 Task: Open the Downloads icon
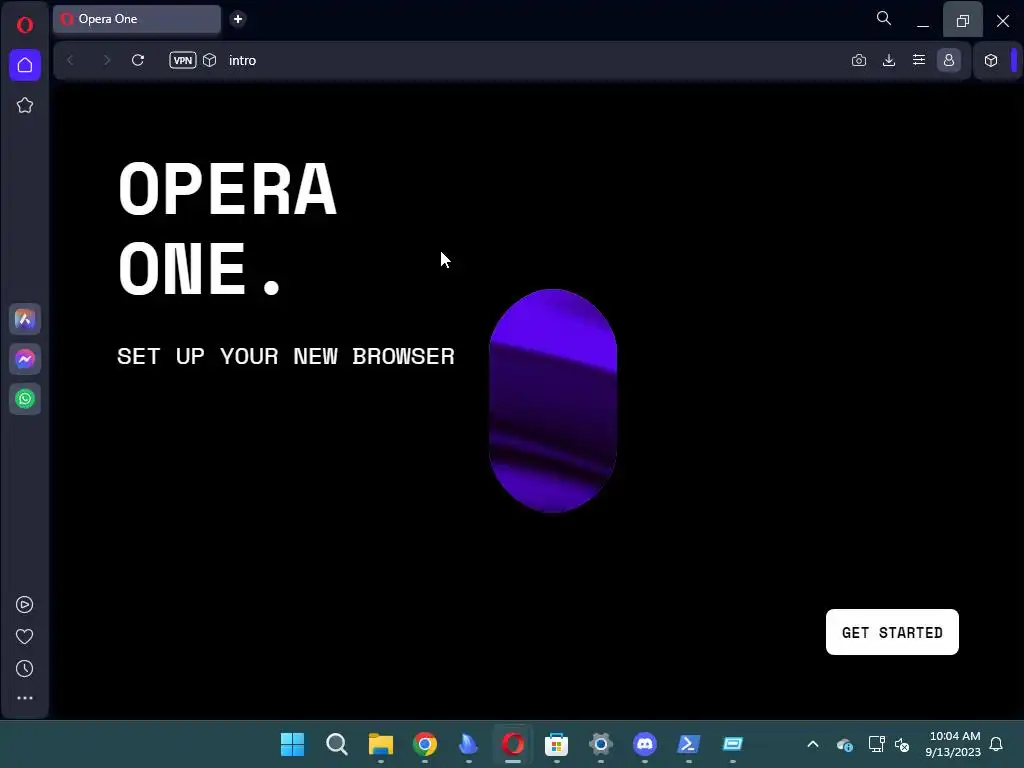889,60
